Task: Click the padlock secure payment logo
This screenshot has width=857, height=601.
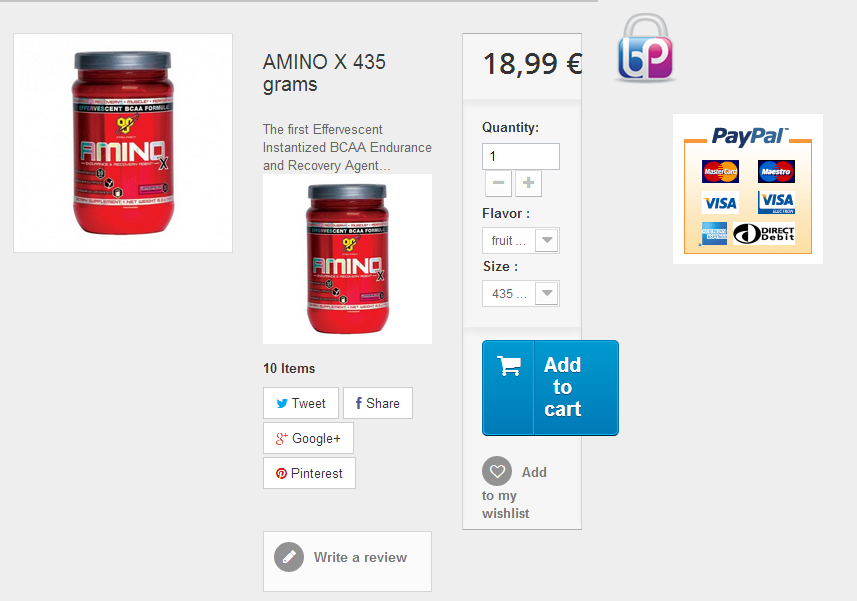Action: pyautogui.click(x=645, y=48)
